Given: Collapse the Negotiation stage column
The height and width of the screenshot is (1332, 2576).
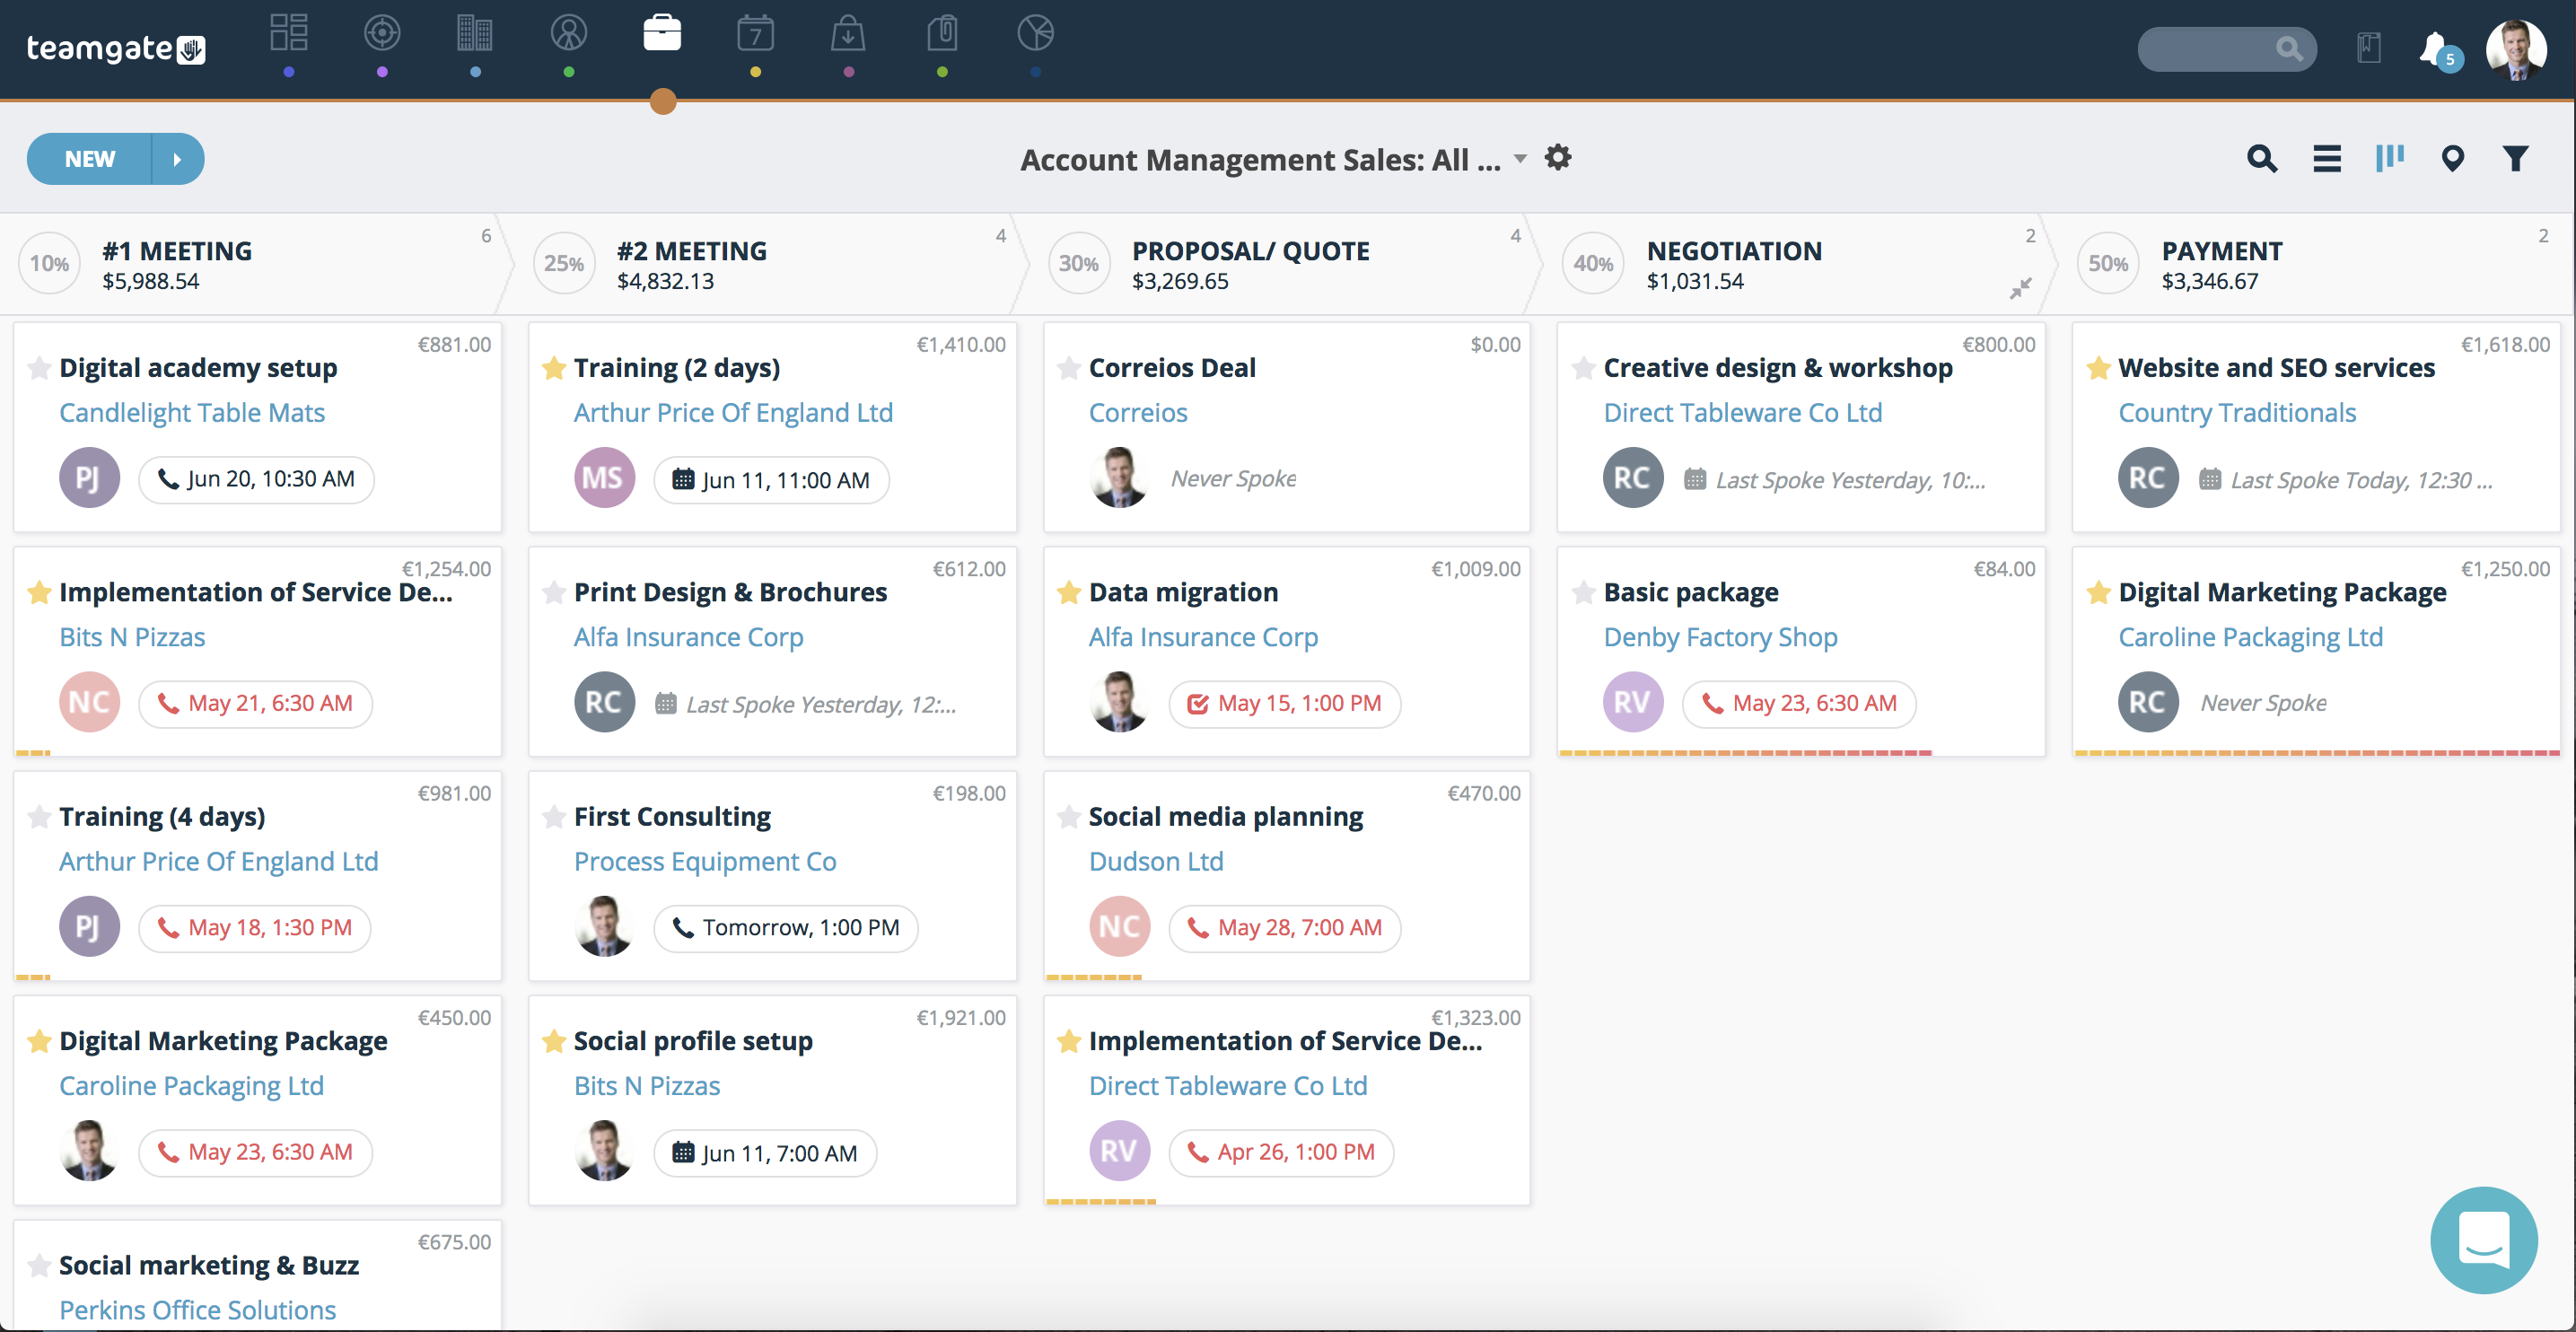Looking at the screenshot, I should click(2020, 288).
